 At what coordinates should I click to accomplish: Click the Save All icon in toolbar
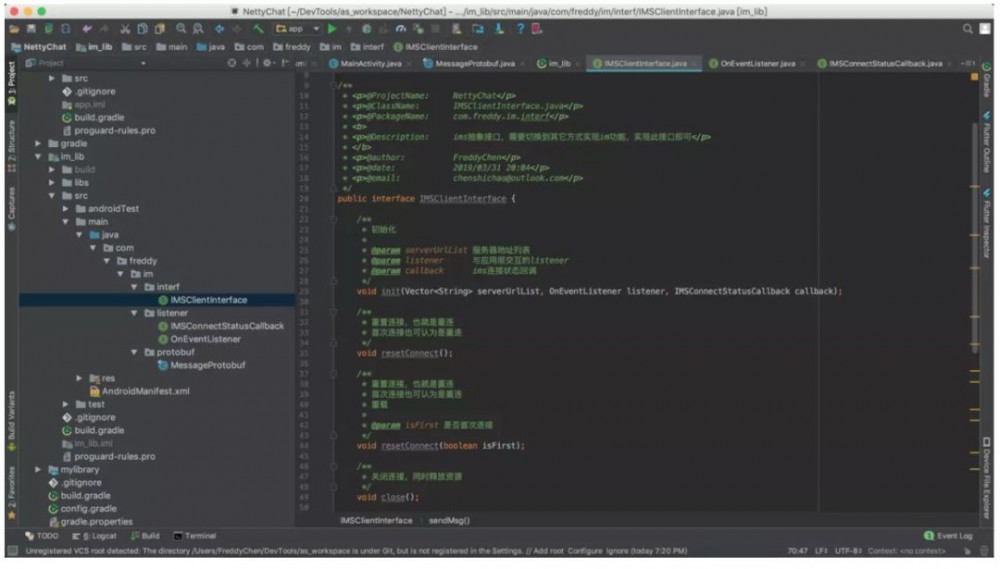(x=32, y=29)
